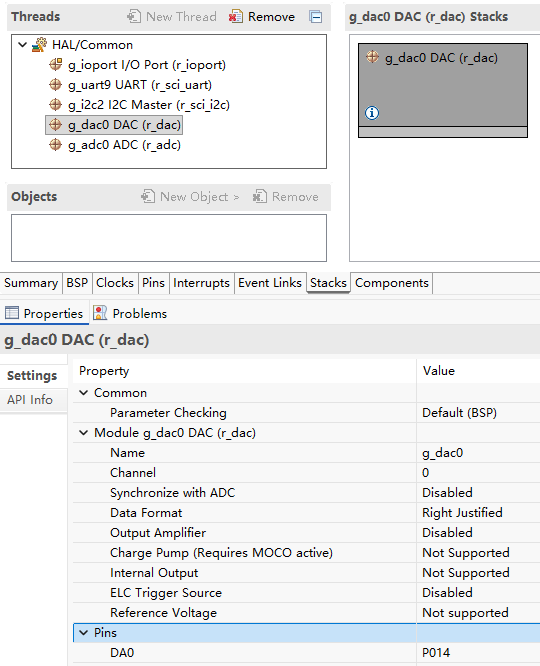
Task: Select the Charge Pump property row label
Action: click(221, 553)
